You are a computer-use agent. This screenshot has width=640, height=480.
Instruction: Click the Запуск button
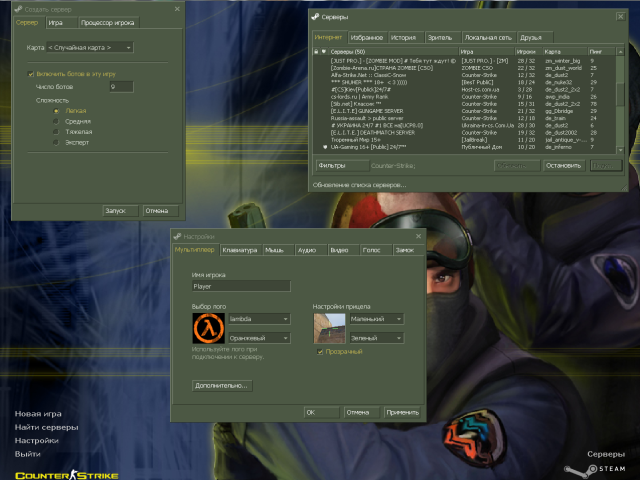pos(120,211)
